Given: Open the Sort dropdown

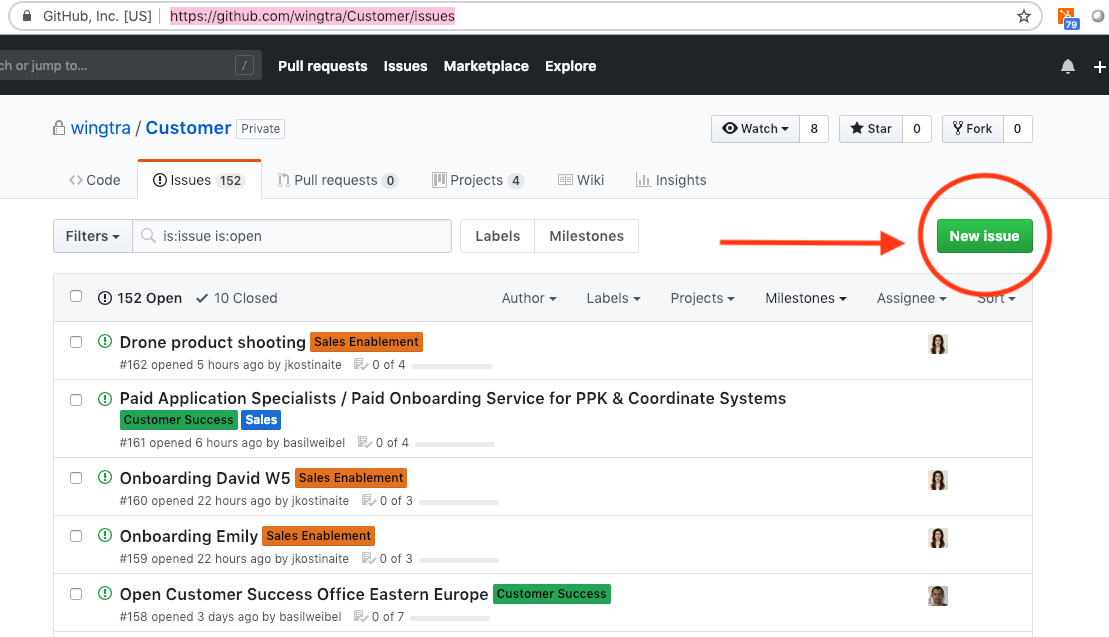Looking at the screenshot, I should [x=997, y=298].
